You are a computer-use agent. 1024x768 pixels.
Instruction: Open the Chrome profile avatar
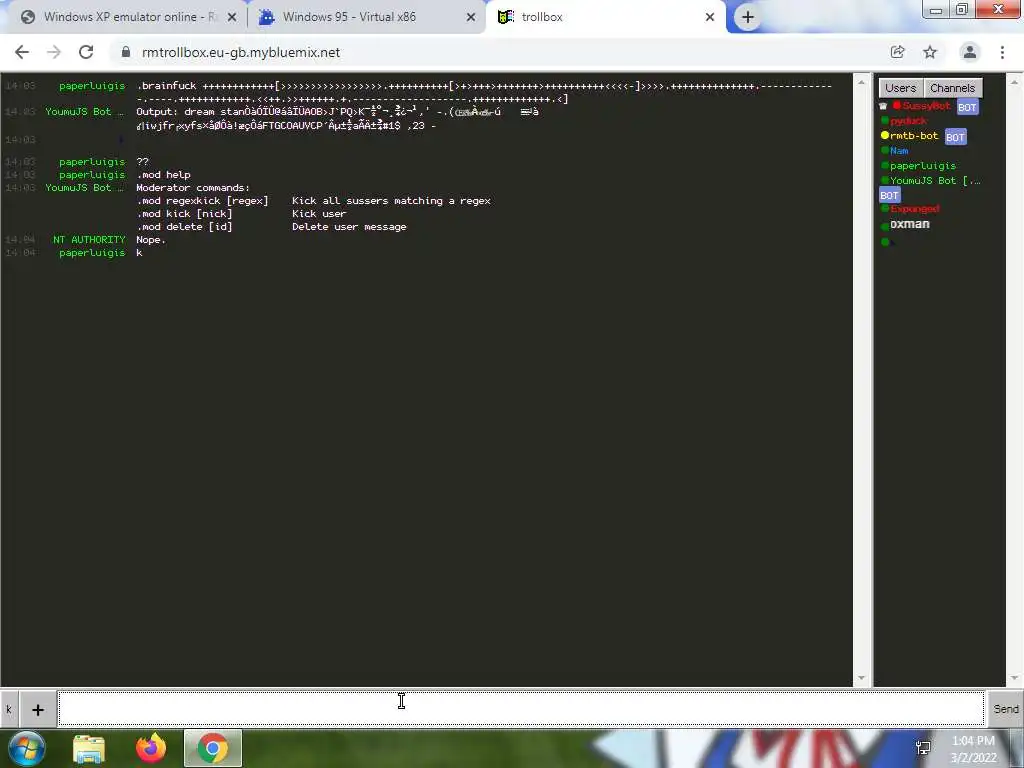[970, 52]
